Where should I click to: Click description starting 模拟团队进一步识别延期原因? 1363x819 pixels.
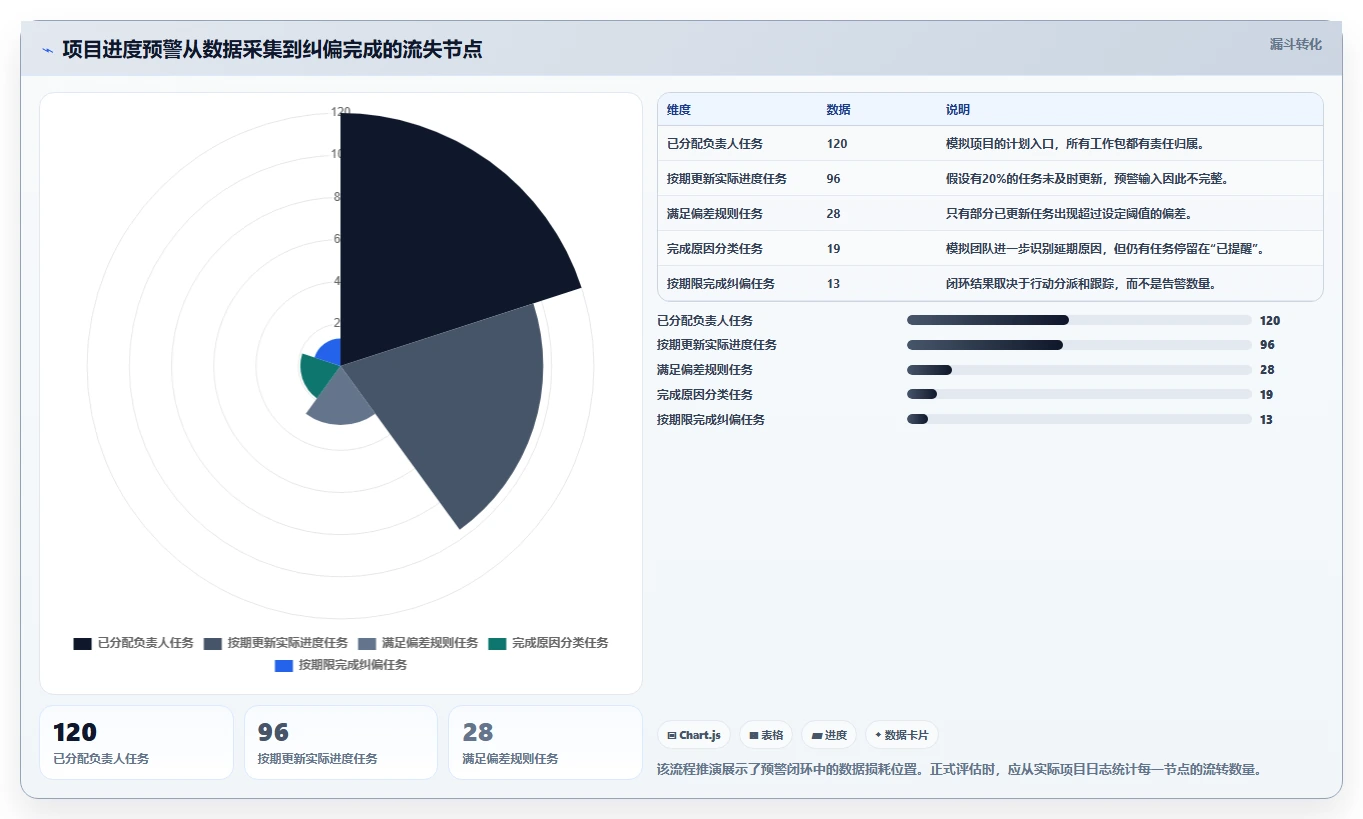[x=1106, y=249]
